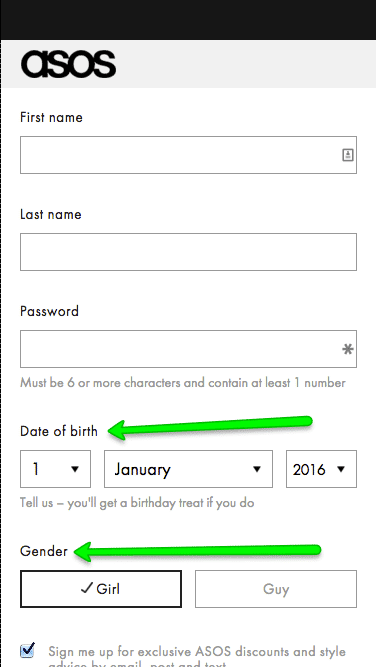Open the birth day dropdown showing 1
This screenshot has width=376, height=667.
55,469
